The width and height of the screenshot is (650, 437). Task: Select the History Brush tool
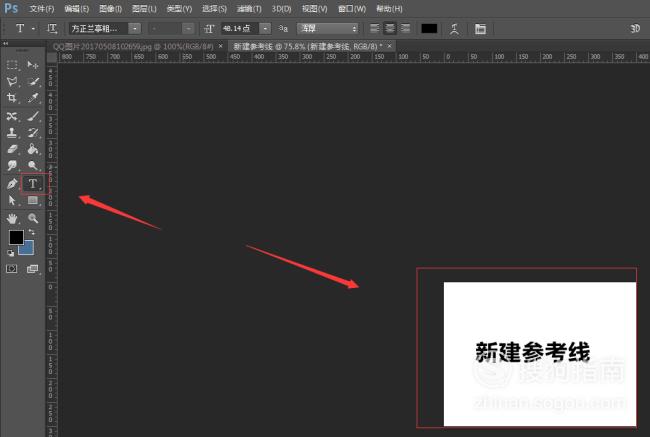(x=32, y=133)
